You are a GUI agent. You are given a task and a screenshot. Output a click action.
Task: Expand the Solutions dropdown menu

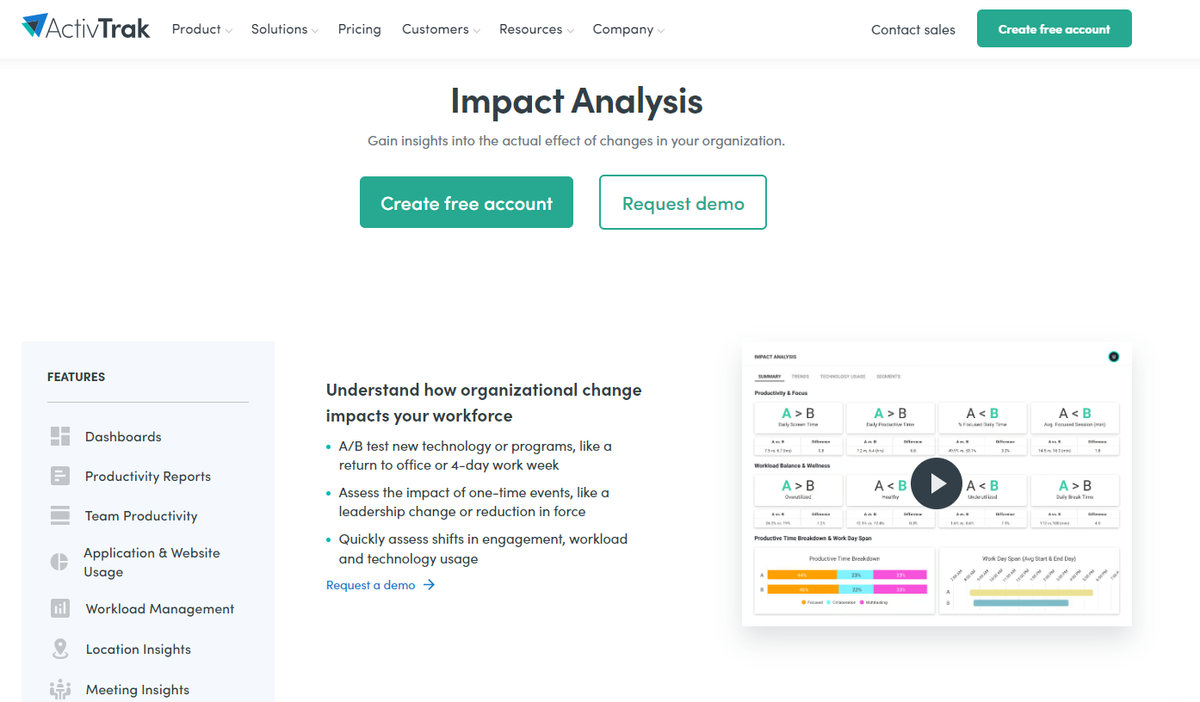(x=284, y=30)
